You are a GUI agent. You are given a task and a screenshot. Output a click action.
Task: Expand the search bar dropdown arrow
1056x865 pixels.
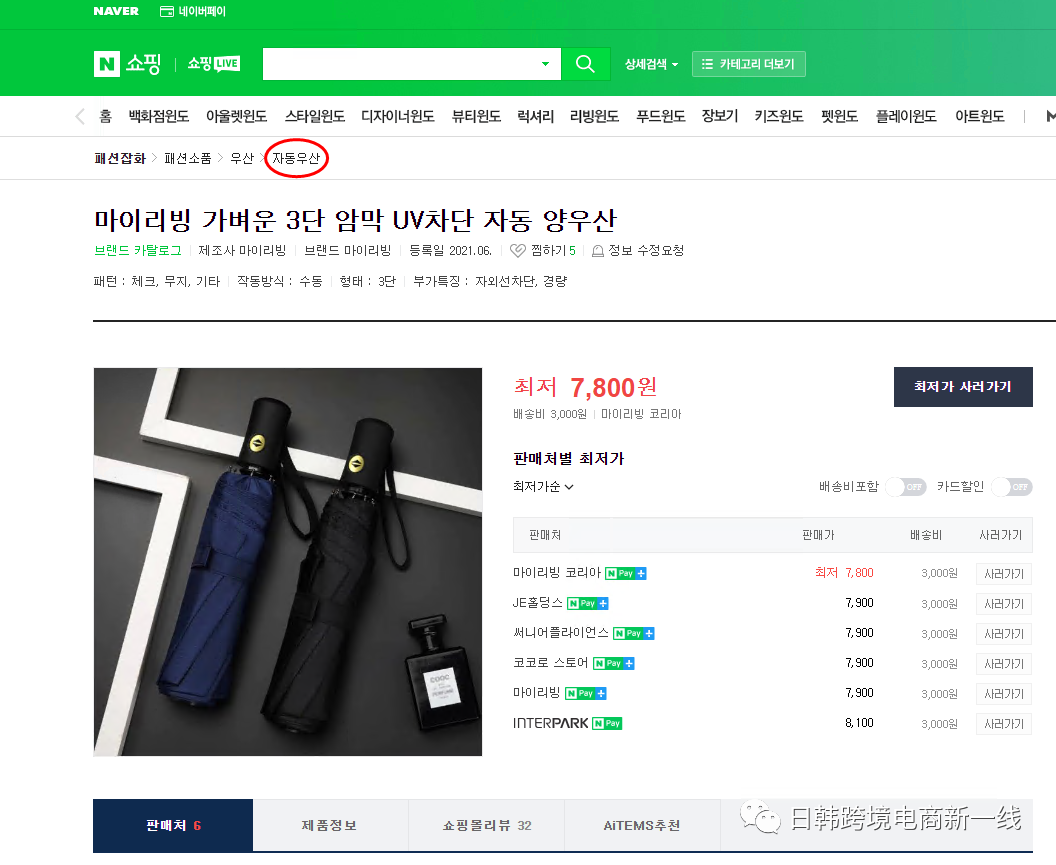pyautogui.click(x=544, y=62)
